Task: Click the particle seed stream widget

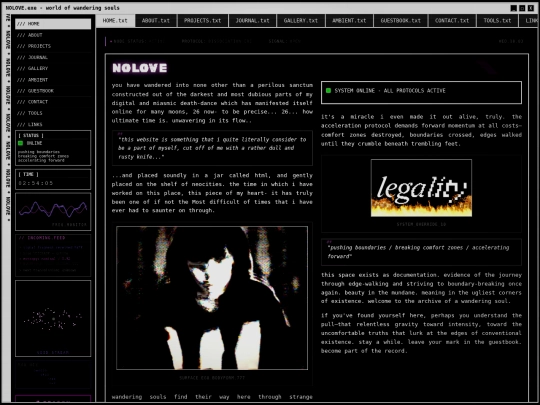Action: point(53,318)
